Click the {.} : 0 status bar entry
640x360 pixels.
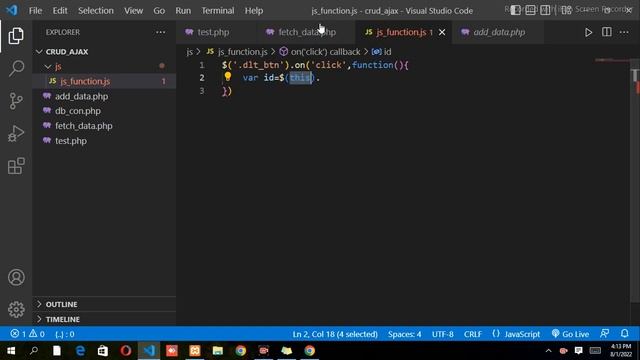click(65, 334)
